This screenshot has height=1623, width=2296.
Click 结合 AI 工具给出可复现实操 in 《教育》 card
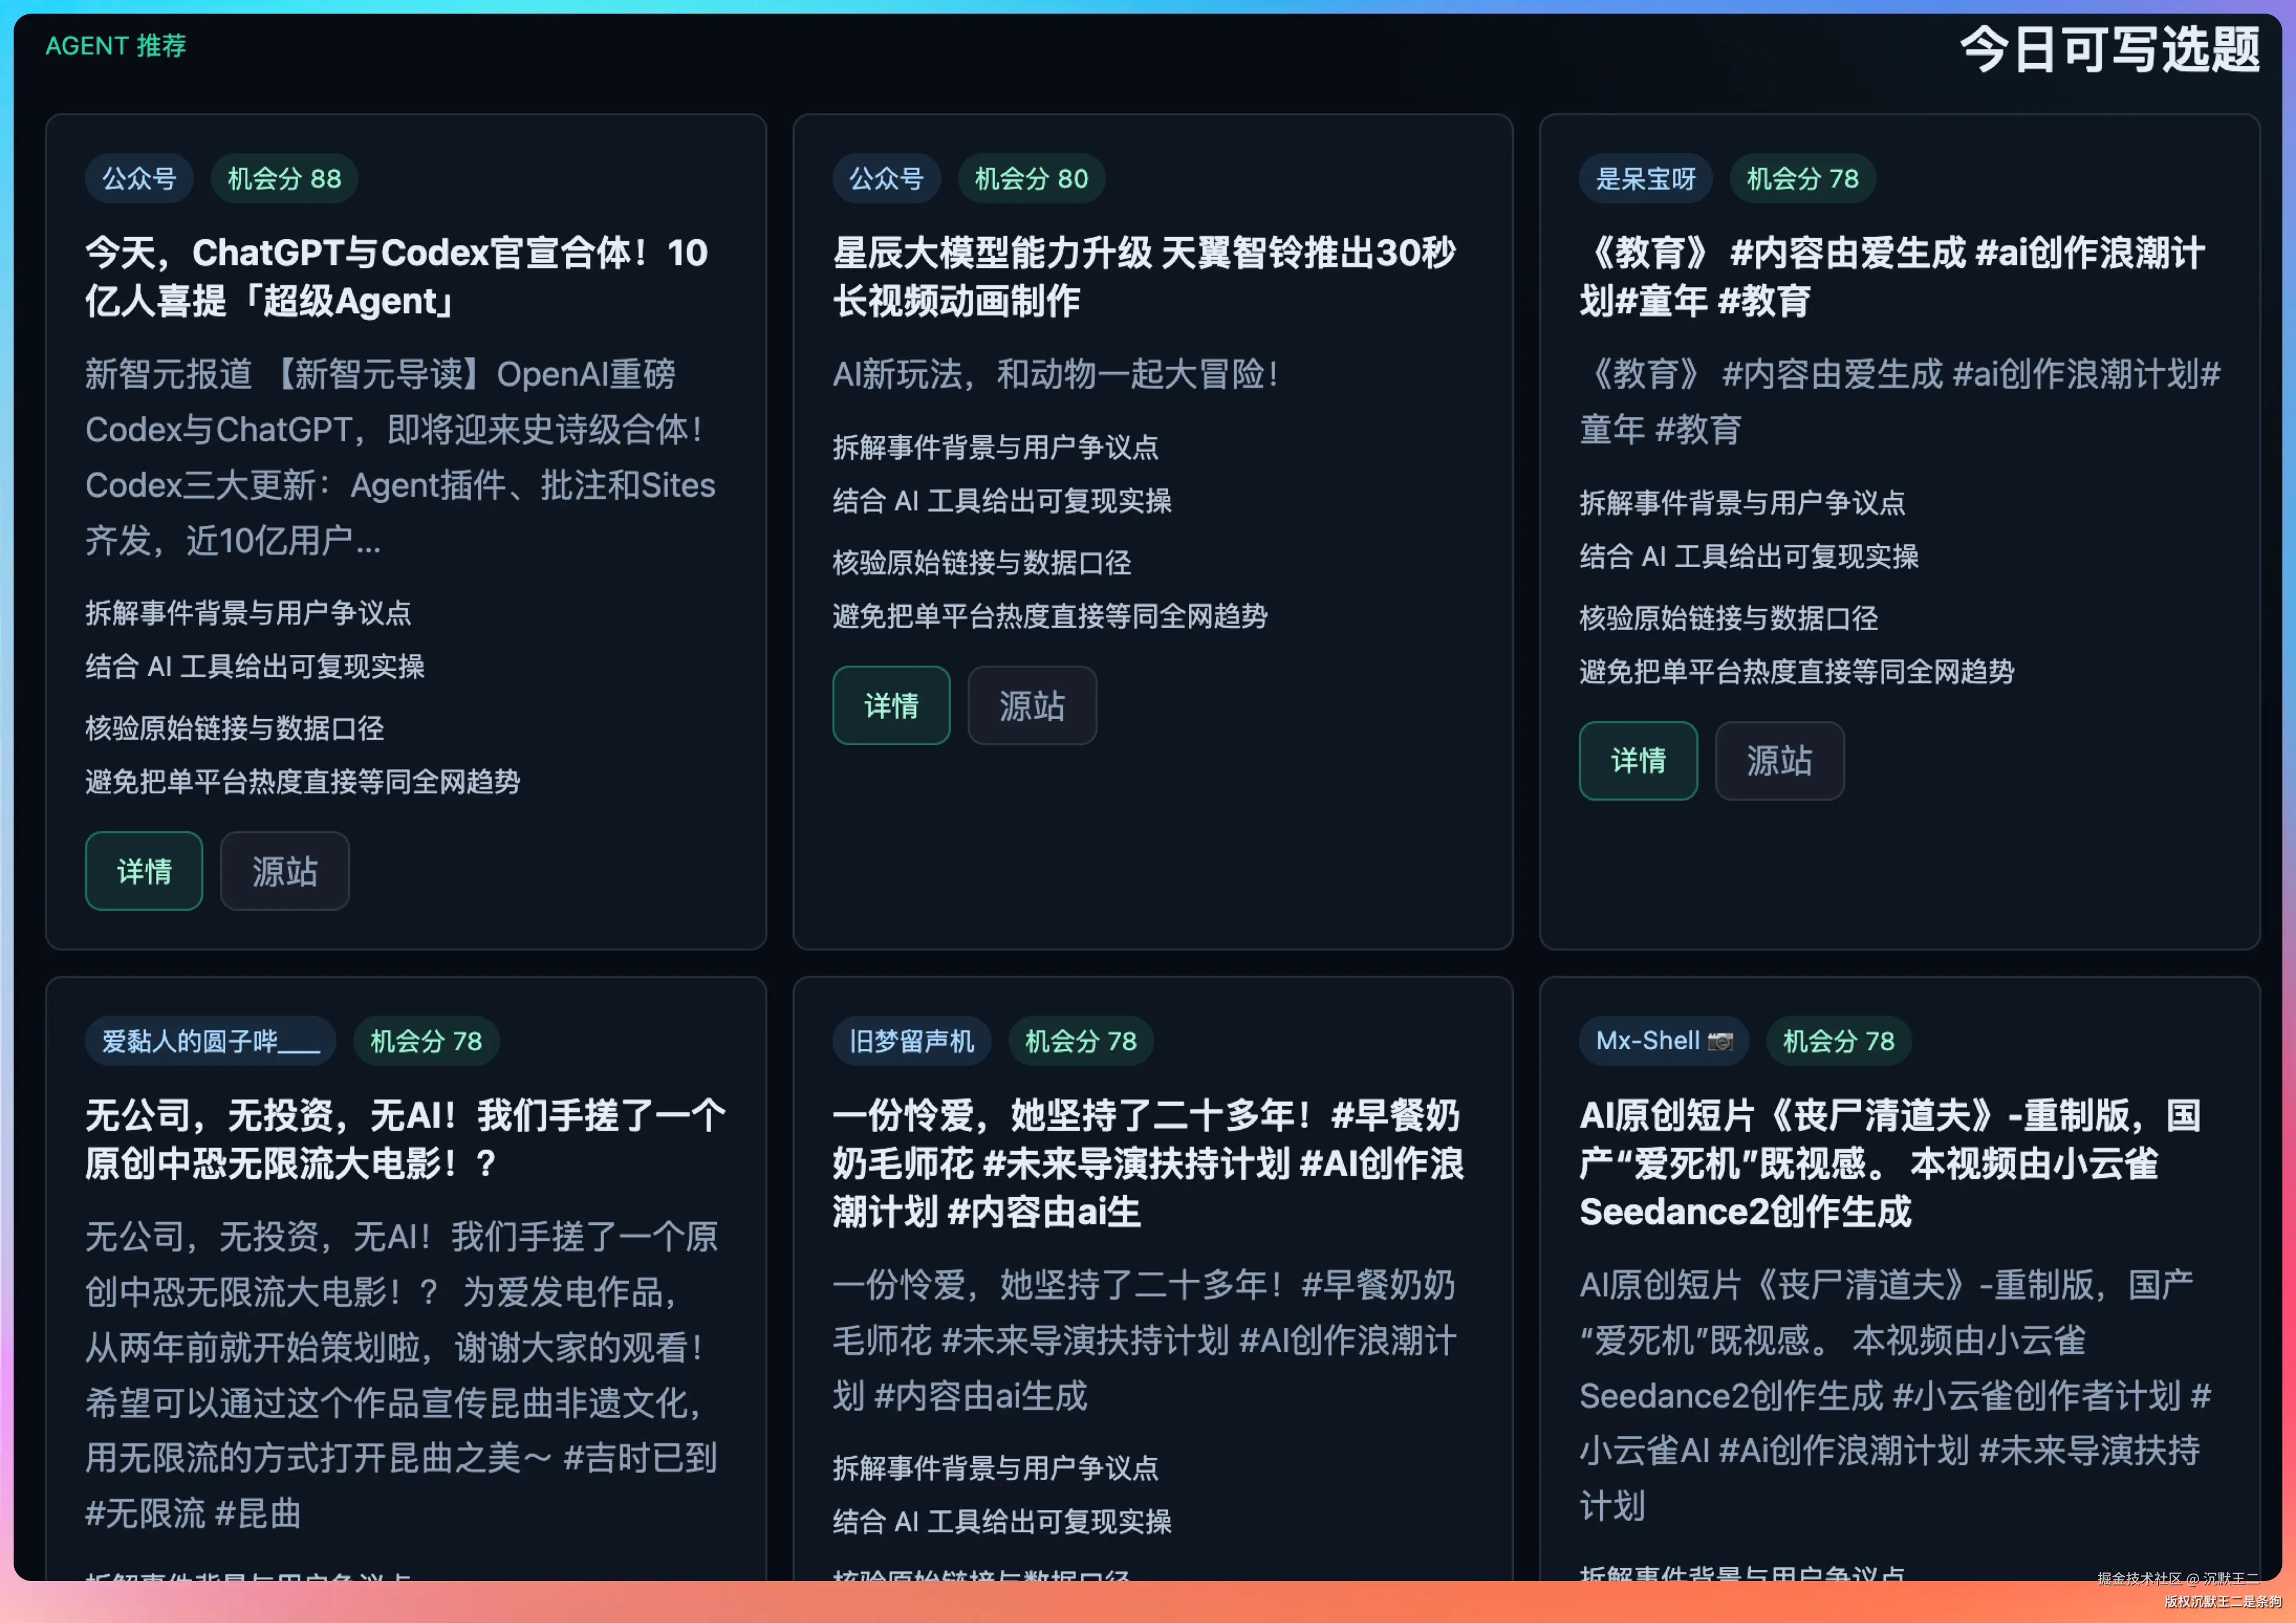1749,557
